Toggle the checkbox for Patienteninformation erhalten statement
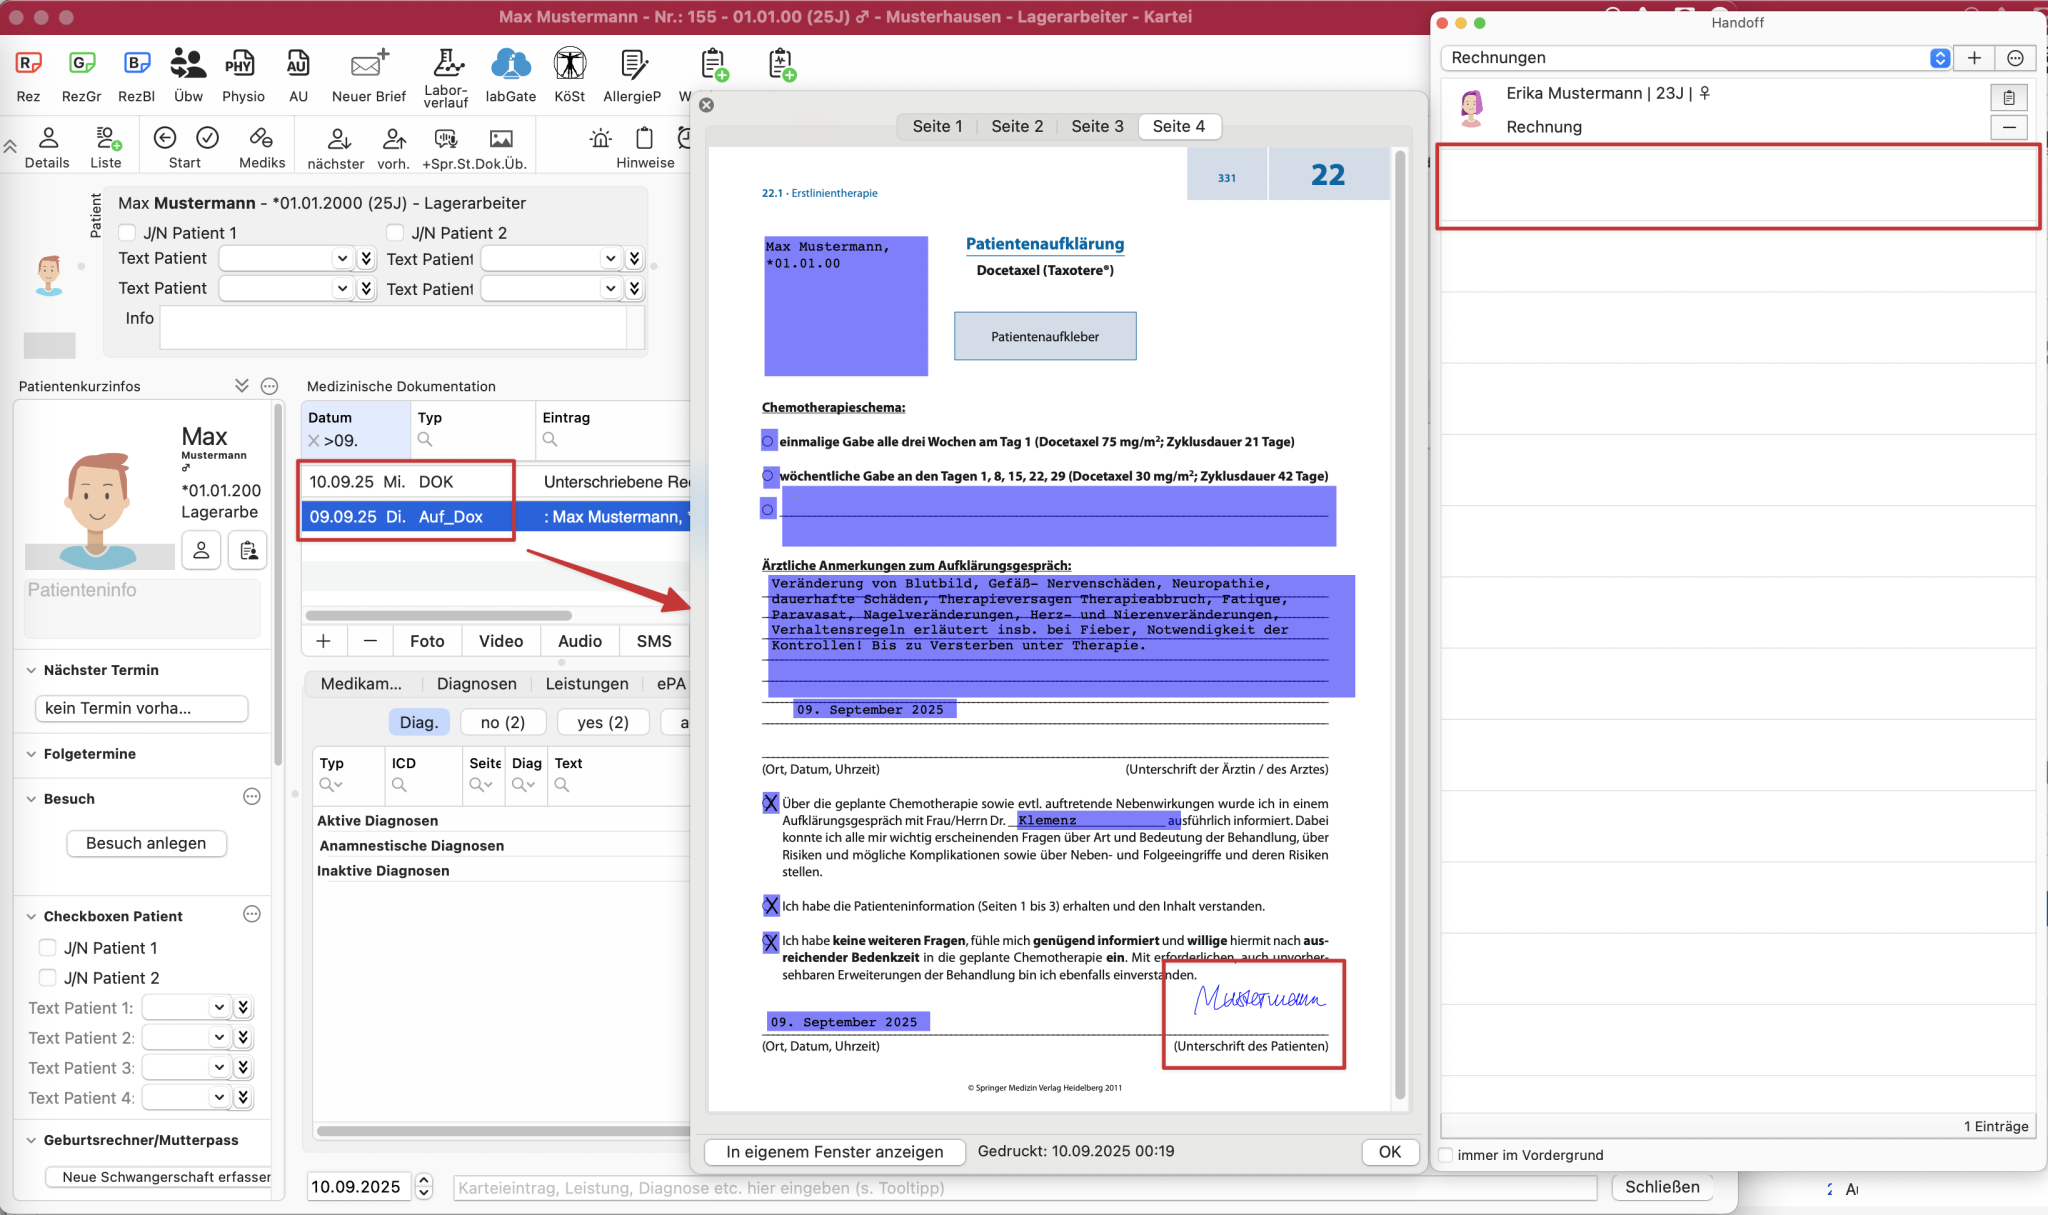Image resolution: width=2048 pixels, height=1215 pixels. pos(770,906)
